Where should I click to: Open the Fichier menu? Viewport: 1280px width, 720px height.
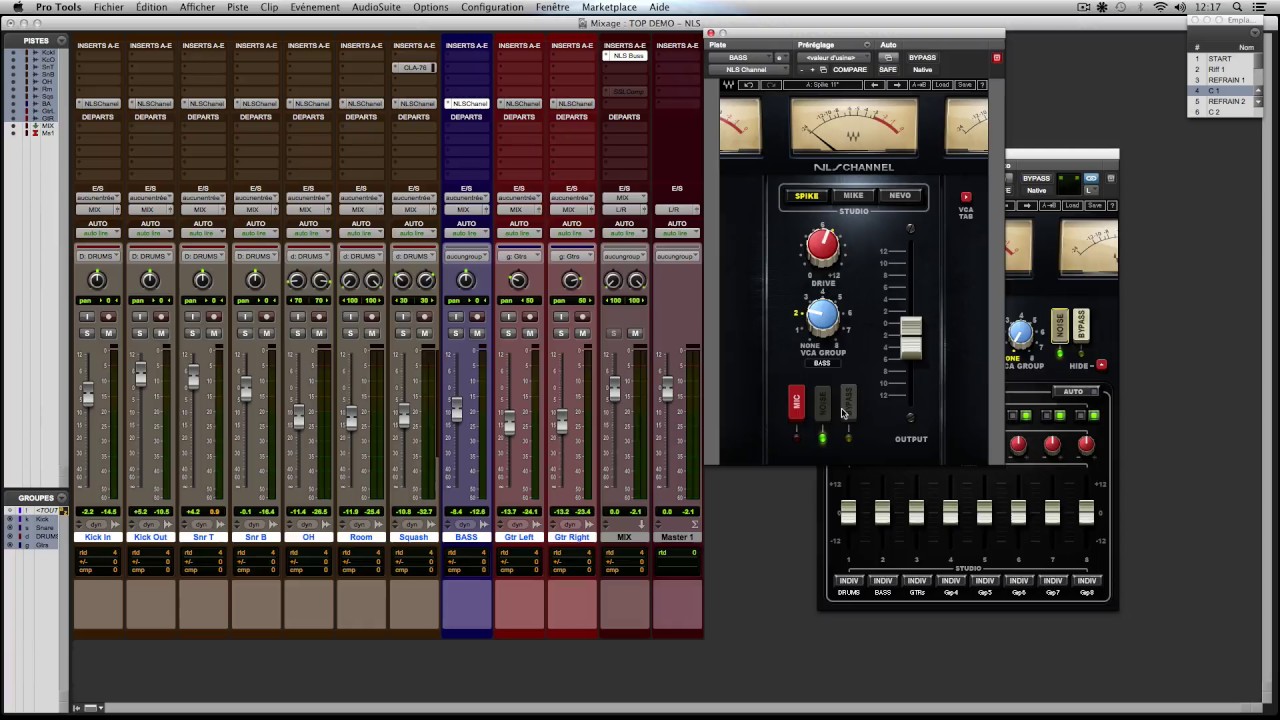tap(109, 7)
